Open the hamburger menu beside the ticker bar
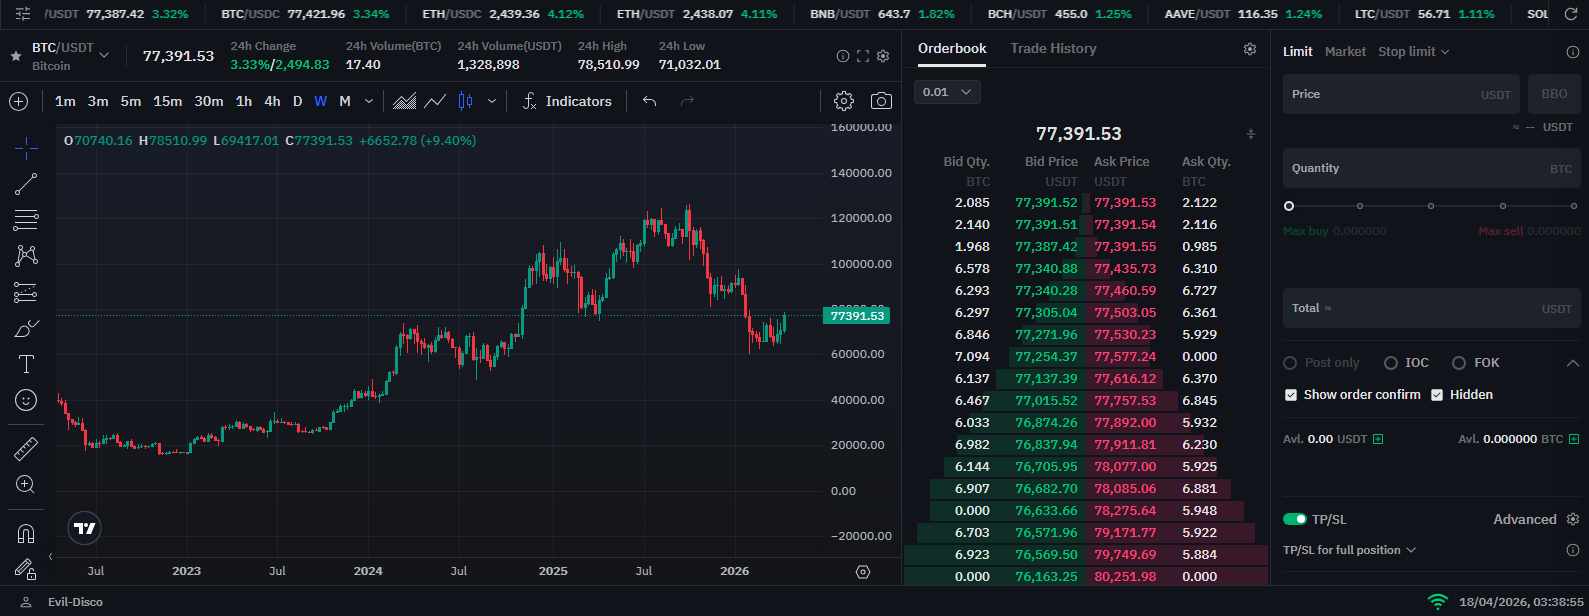Image resolution: width=1589 pixels, height=616 pixels. 24,14
